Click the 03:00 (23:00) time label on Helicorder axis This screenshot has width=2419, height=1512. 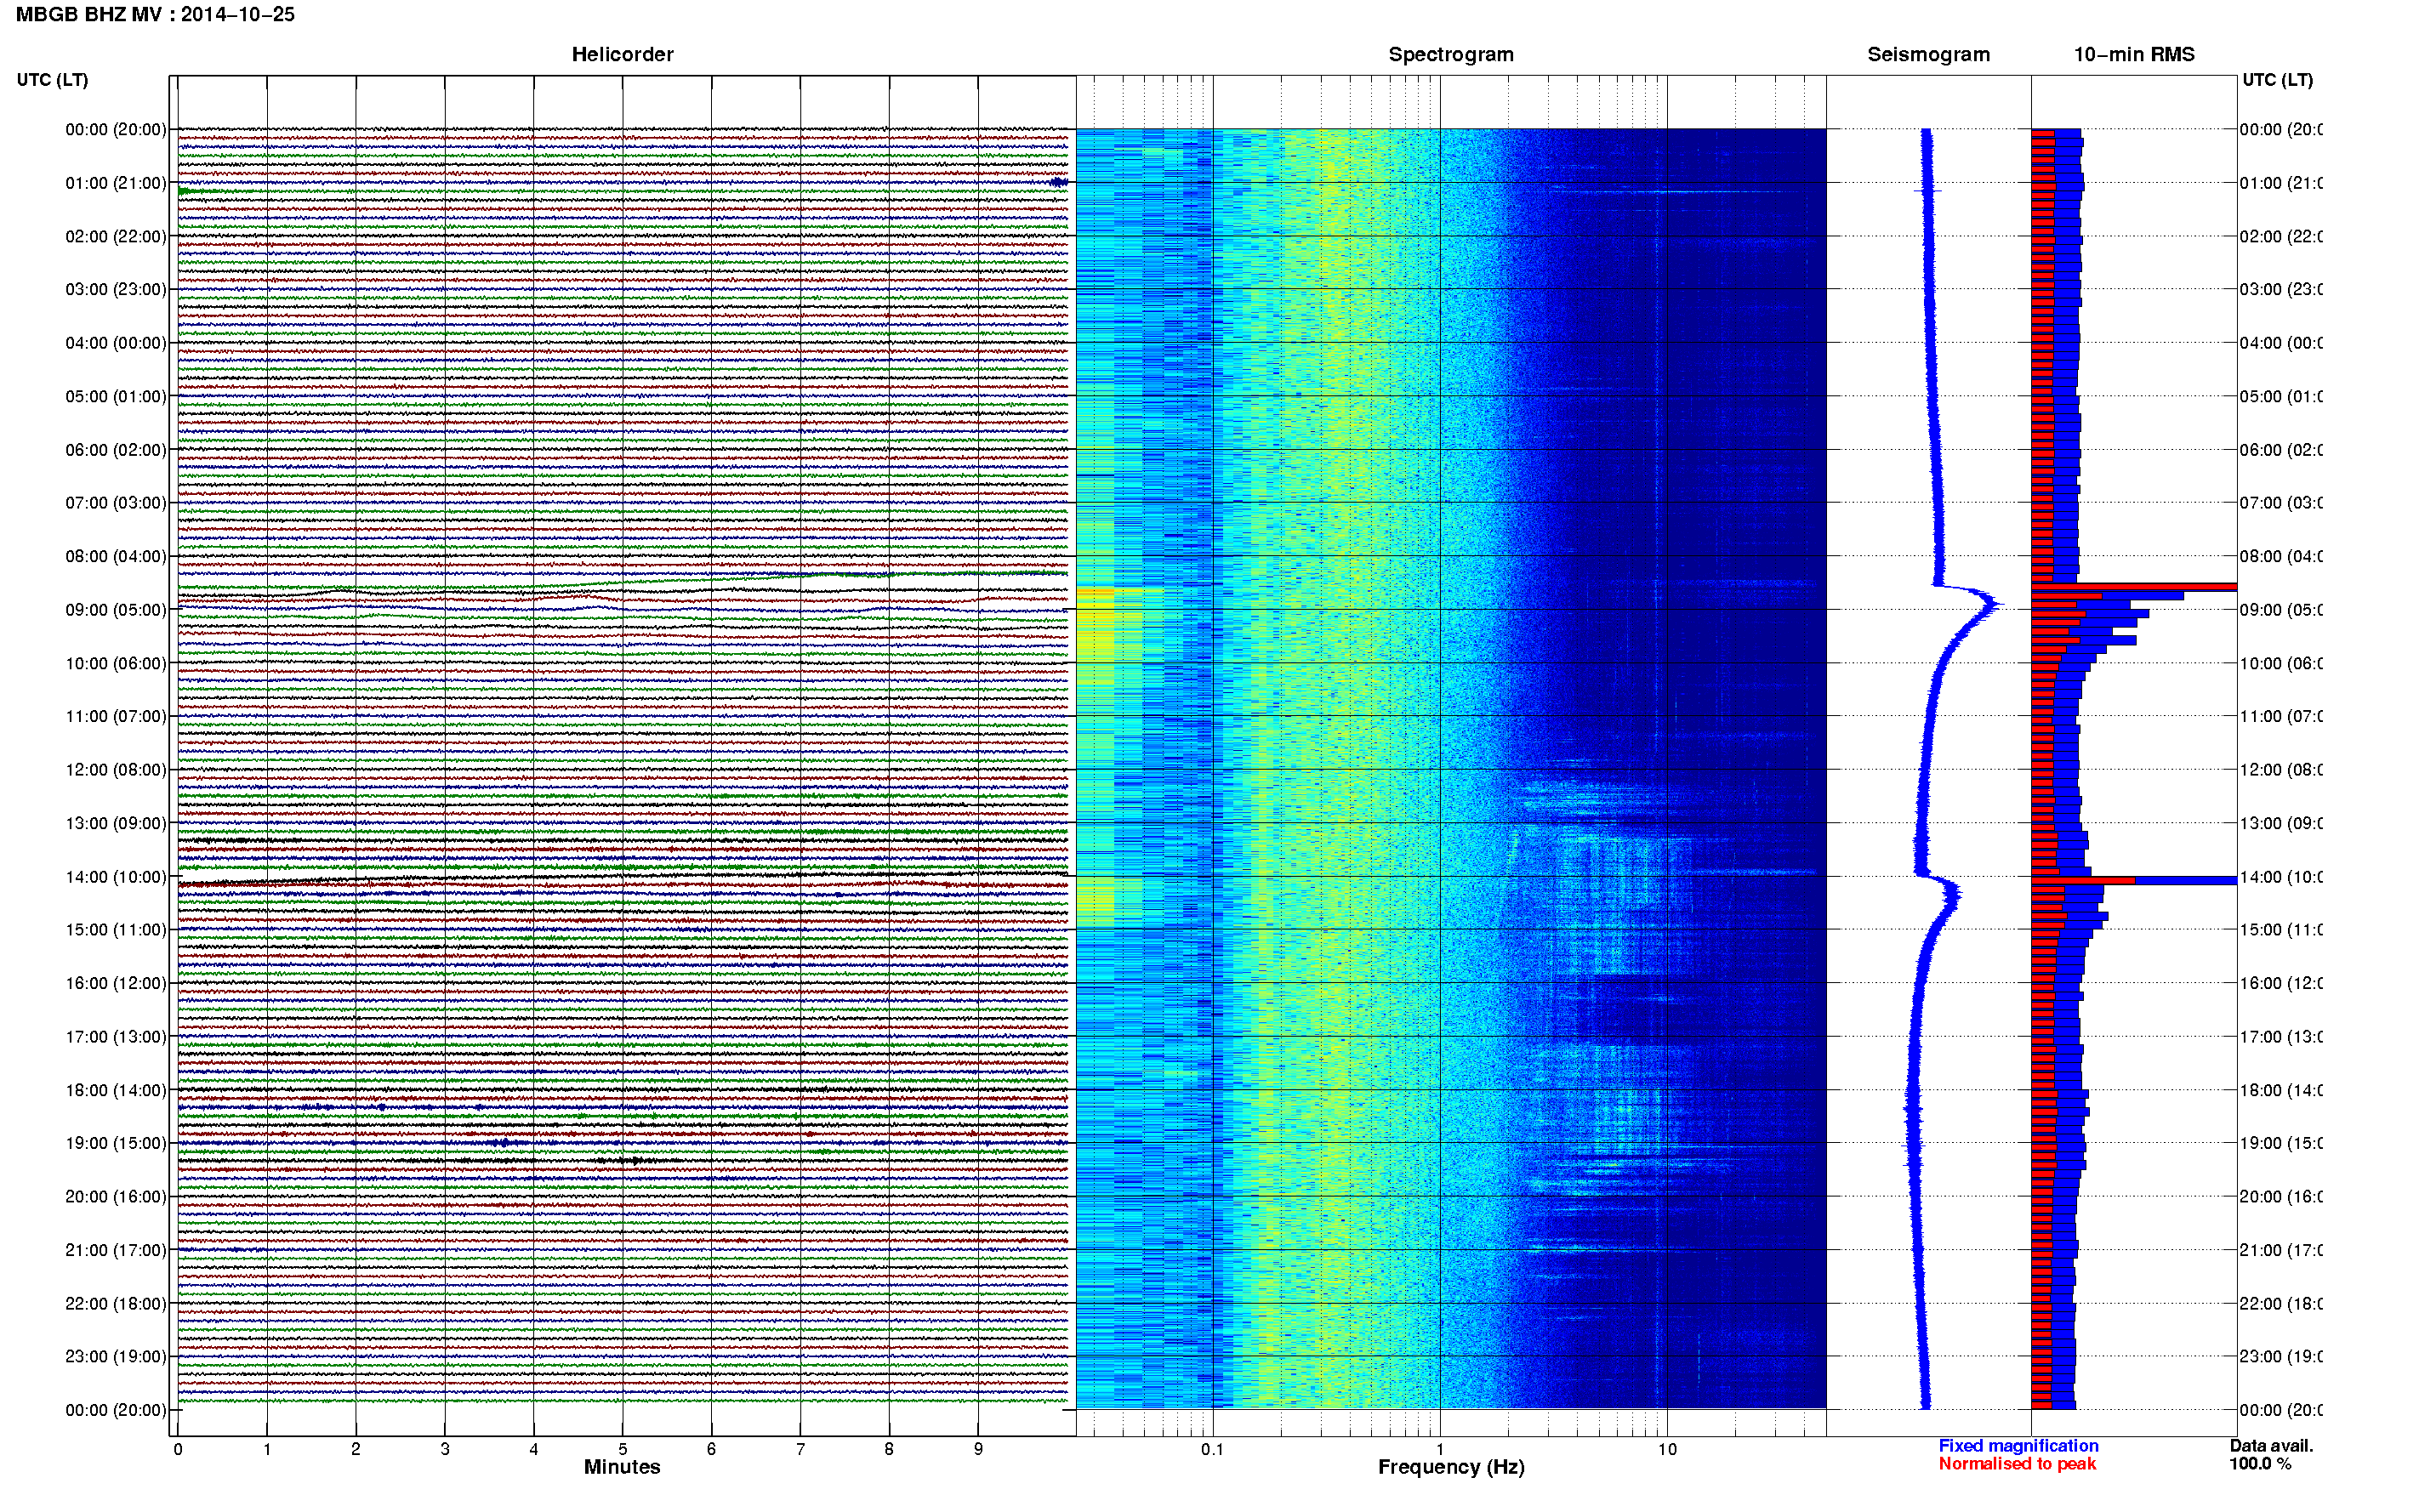tap(116, 289)
